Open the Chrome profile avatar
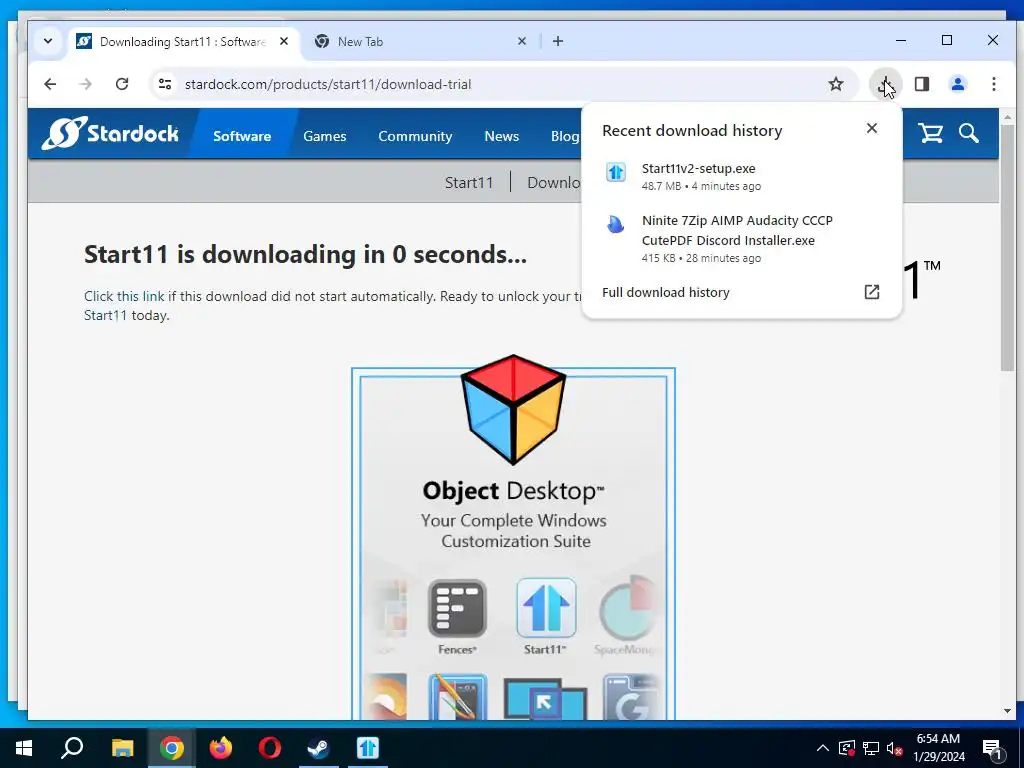The height and width of the screenshot is (768, 1024). (957, 84)
